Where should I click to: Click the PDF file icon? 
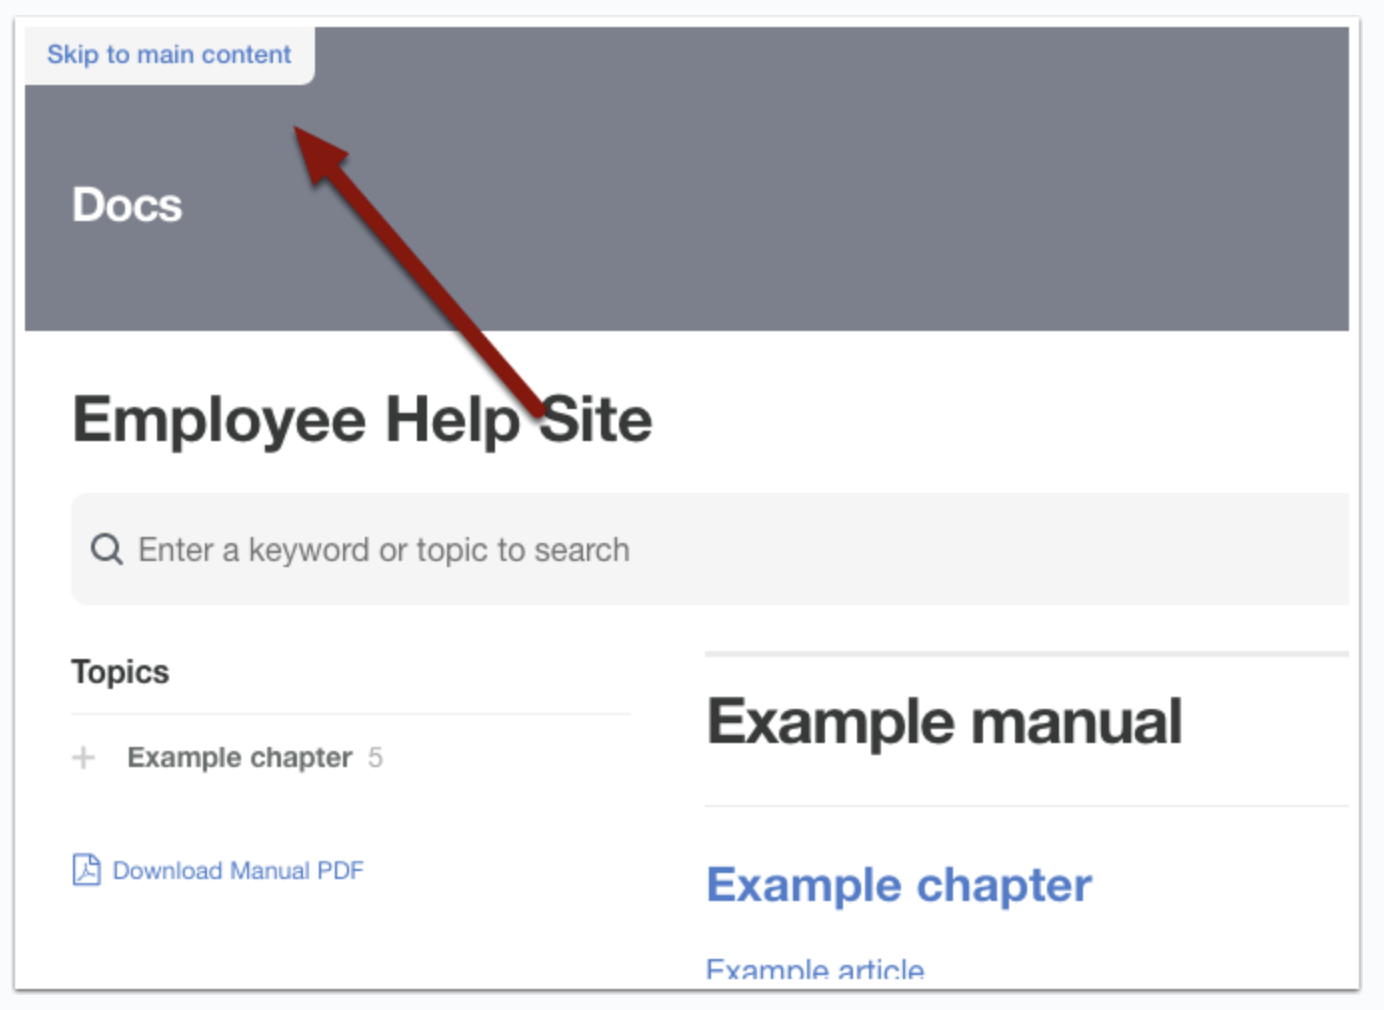click(x=86, y=870)
